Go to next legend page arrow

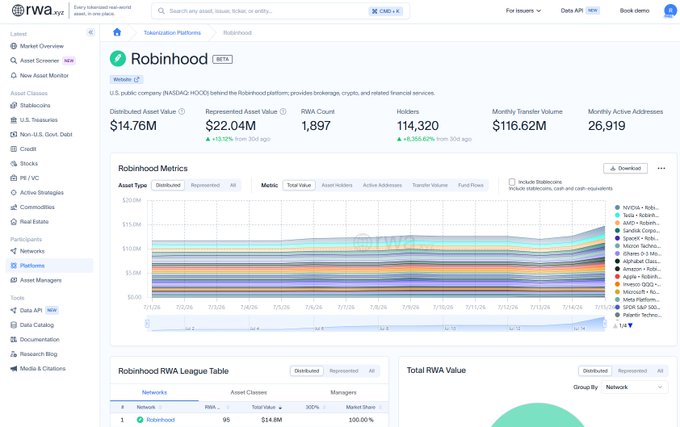point(630,326)
